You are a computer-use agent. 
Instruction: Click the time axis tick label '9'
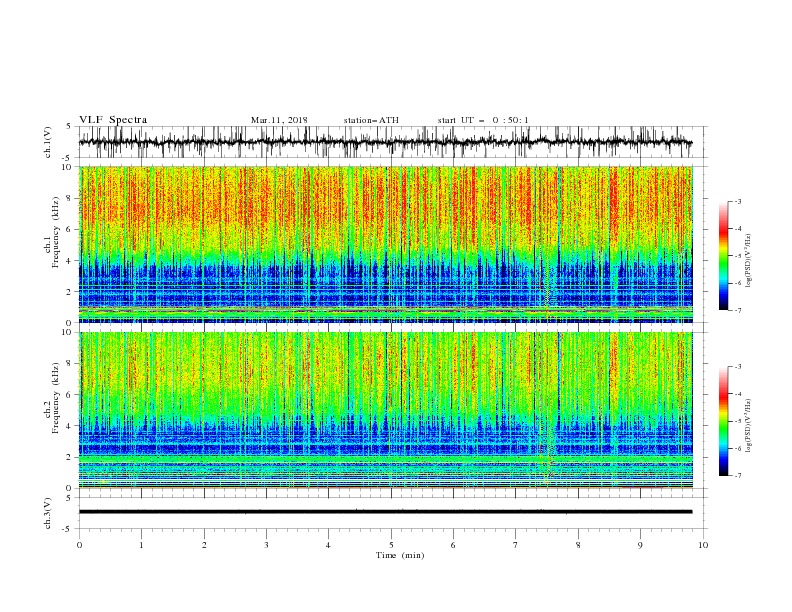(640, 545)
